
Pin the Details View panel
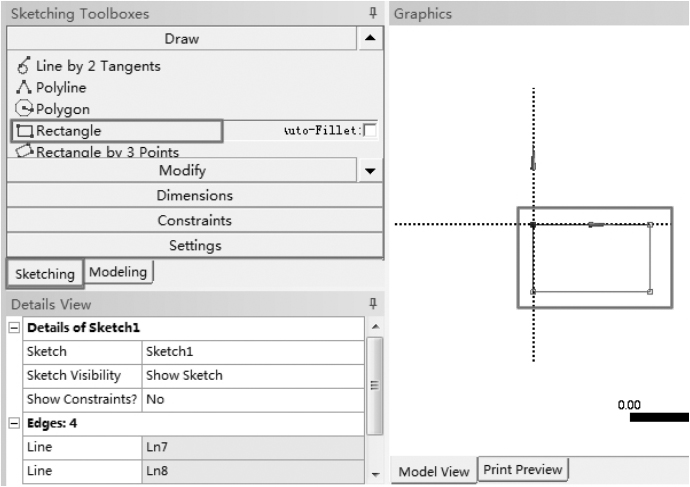coord(373,303)
